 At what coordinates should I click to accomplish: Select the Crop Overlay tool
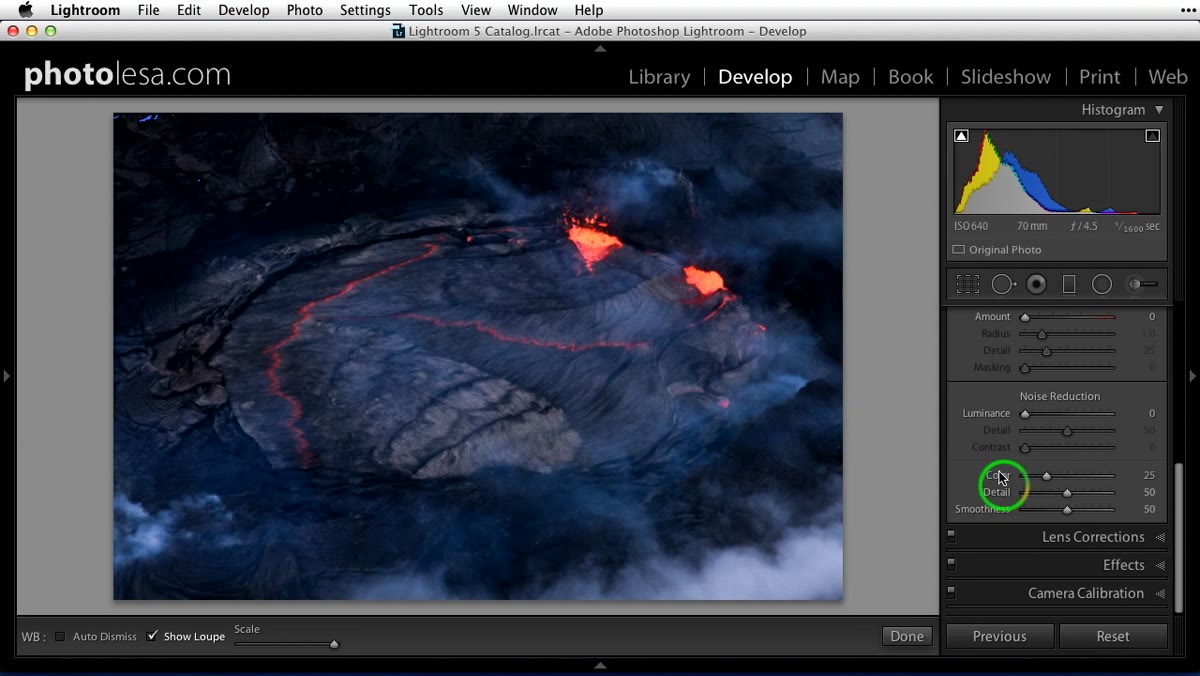click(x=967, y=284)
